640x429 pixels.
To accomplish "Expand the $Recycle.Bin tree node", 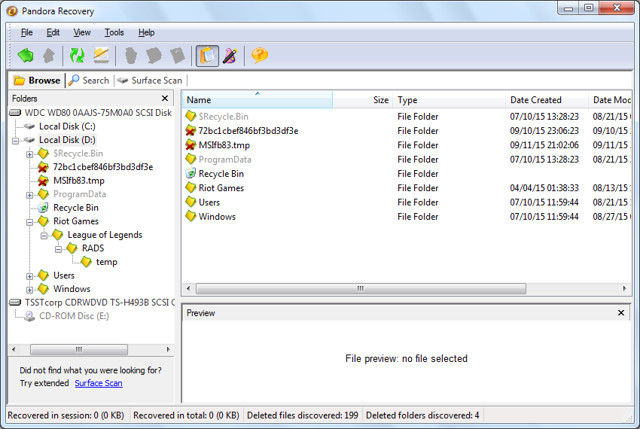I will pyautogui.click(x=30, y=153).
